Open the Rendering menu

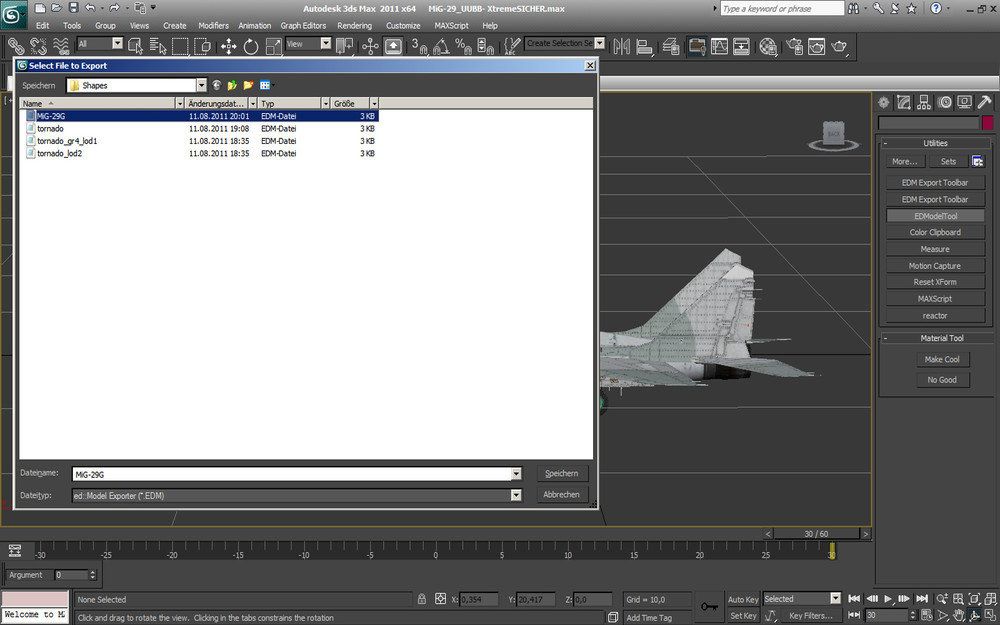[354, 25]
